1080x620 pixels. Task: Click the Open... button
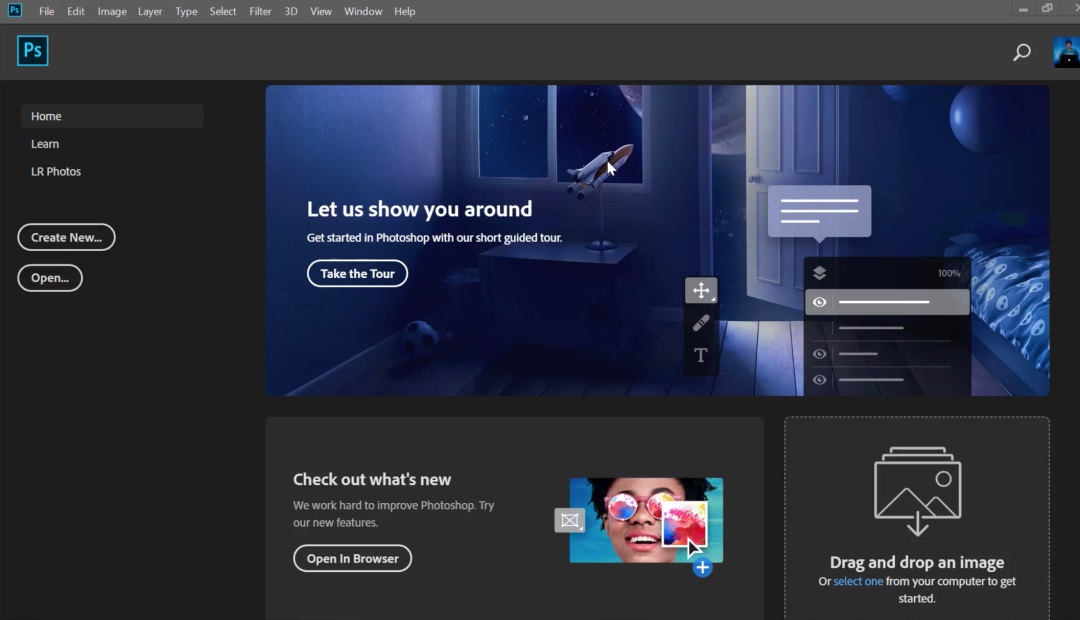50,278
